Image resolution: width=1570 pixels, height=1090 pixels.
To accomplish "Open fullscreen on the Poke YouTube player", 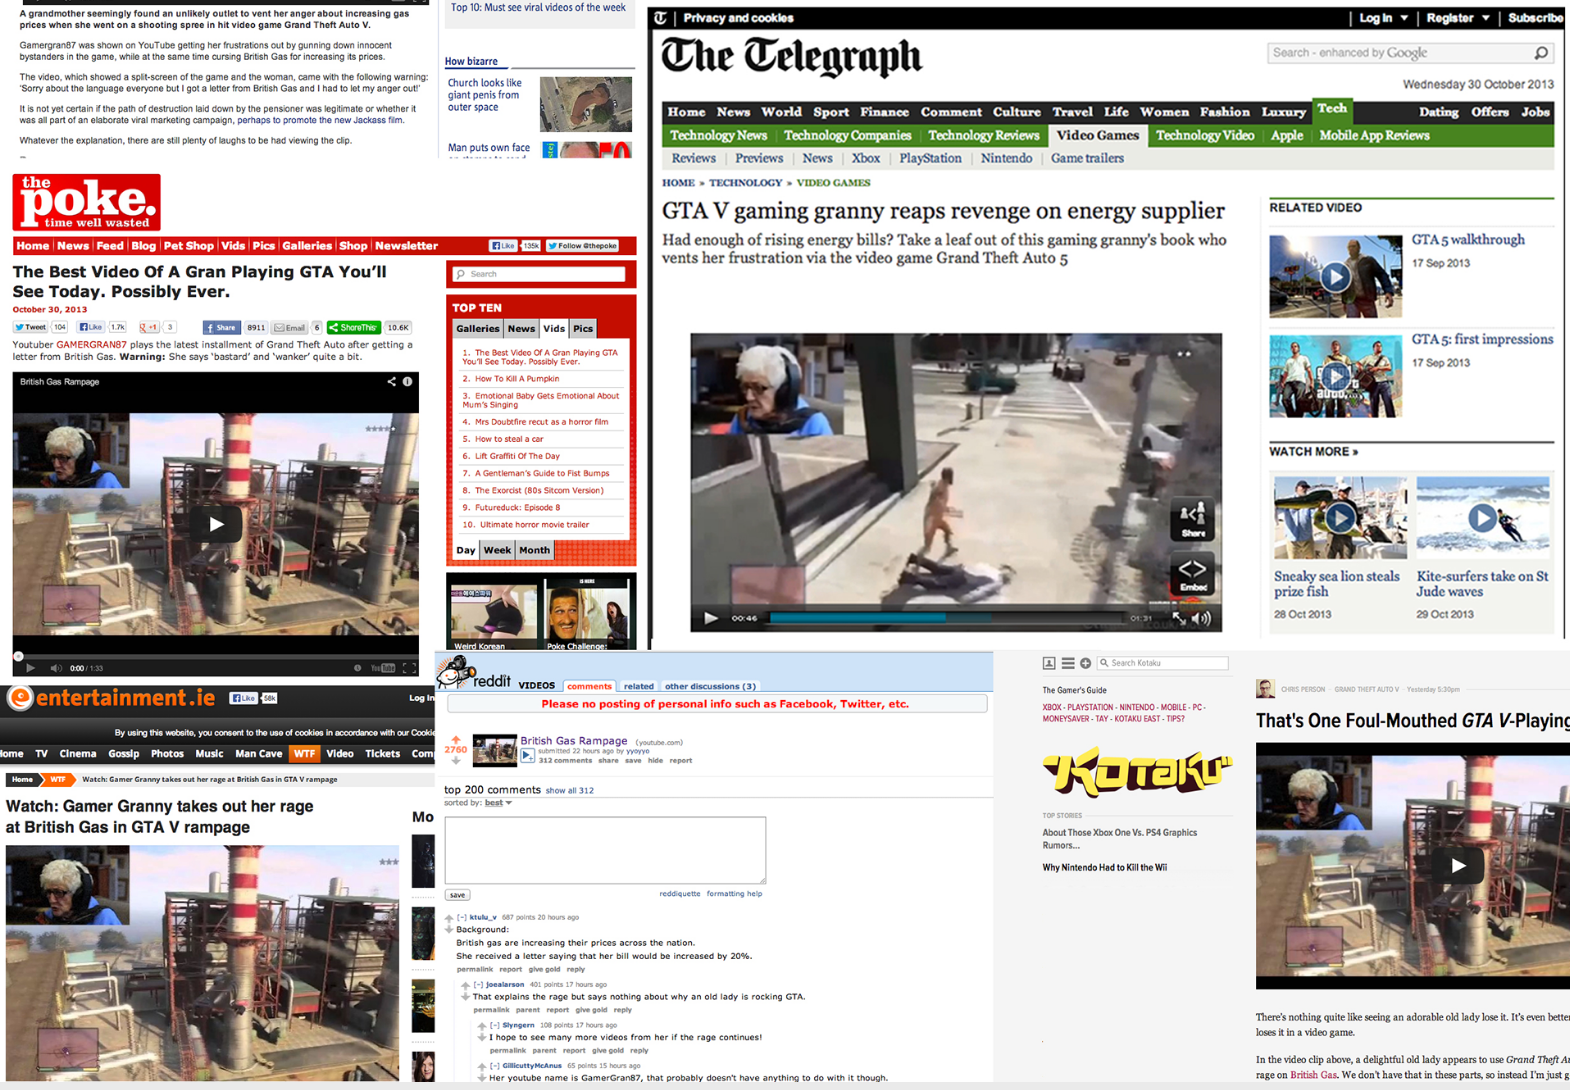I will point(409,668).
